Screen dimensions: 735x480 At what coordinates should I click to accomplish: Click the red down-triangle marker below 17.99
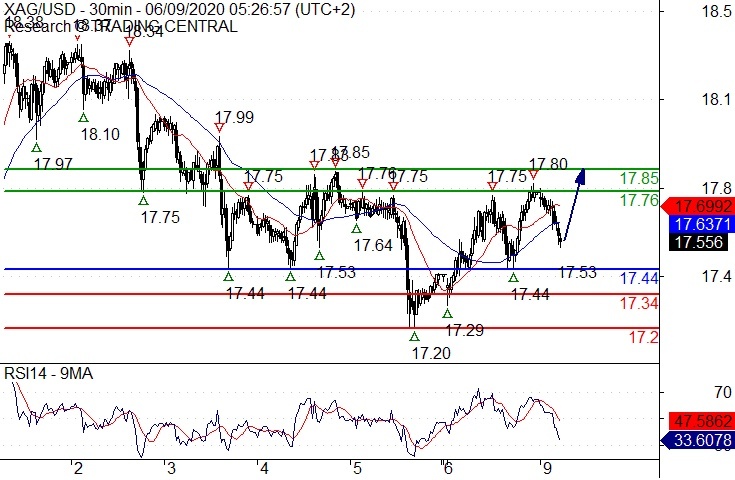219,128
